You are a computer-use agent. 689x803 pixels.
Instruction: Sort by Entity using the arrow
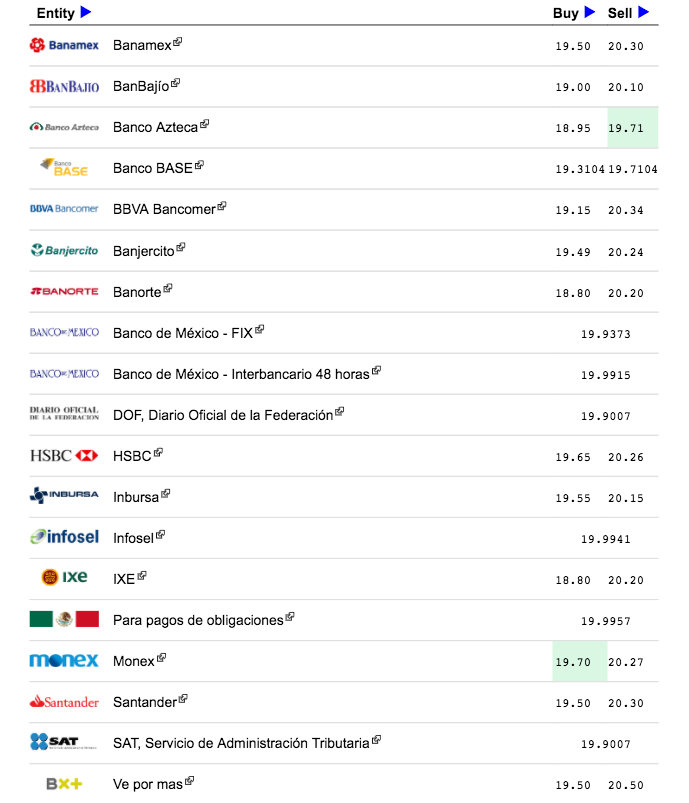click(86, 12)
